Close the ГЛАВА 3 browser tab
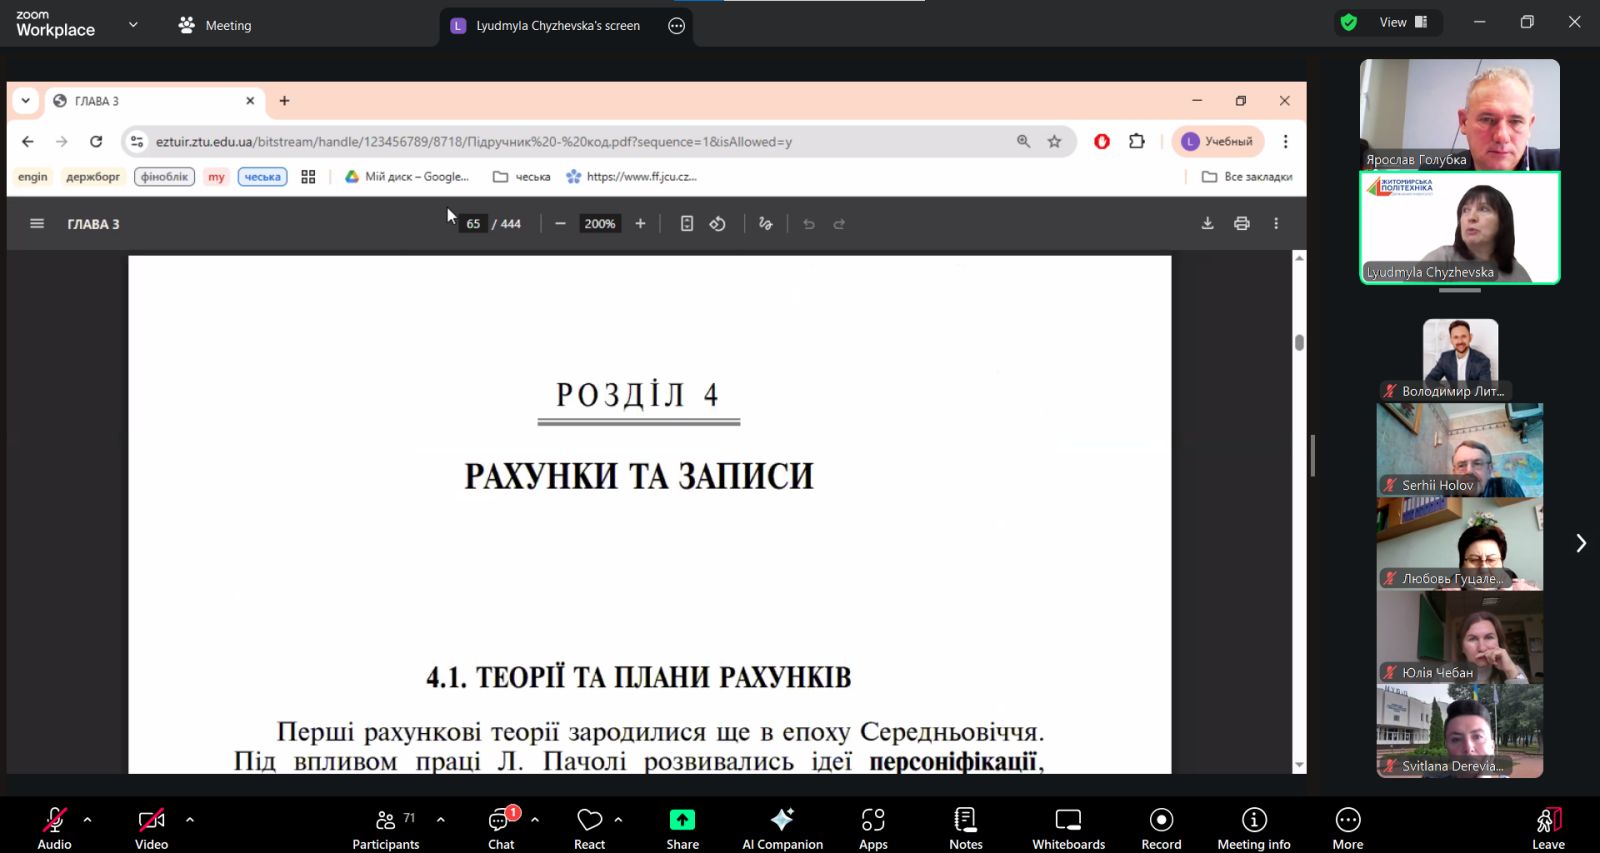Viewport: 1600px width, 853px height. [x=250, y=101]
